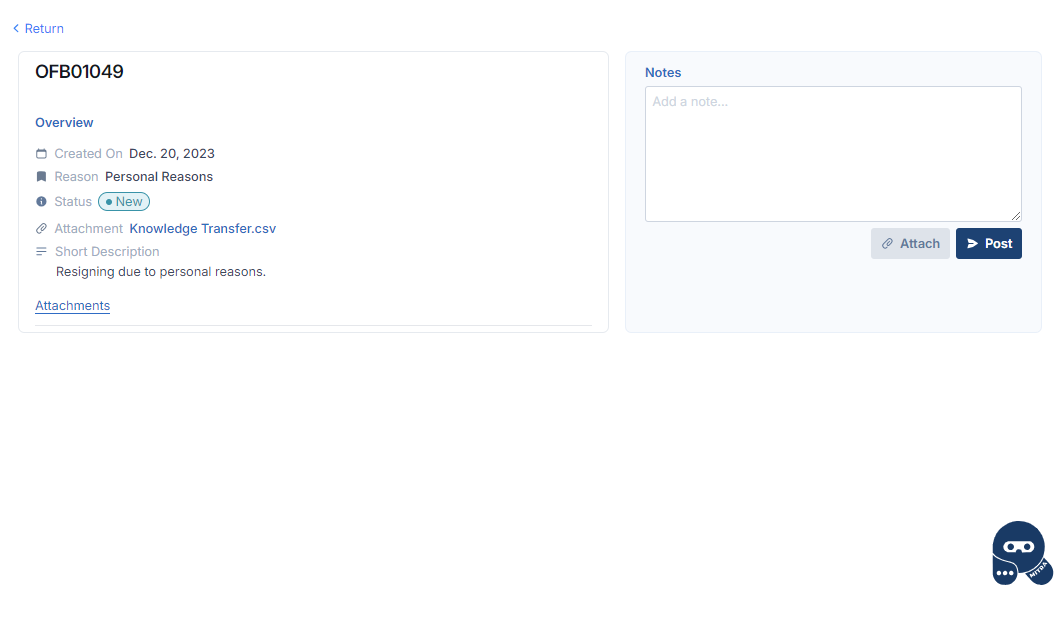Click the Overview section heading
The height and width of the screenshot is (621, 1063).
pyautogui.click(x=64, y=123)
